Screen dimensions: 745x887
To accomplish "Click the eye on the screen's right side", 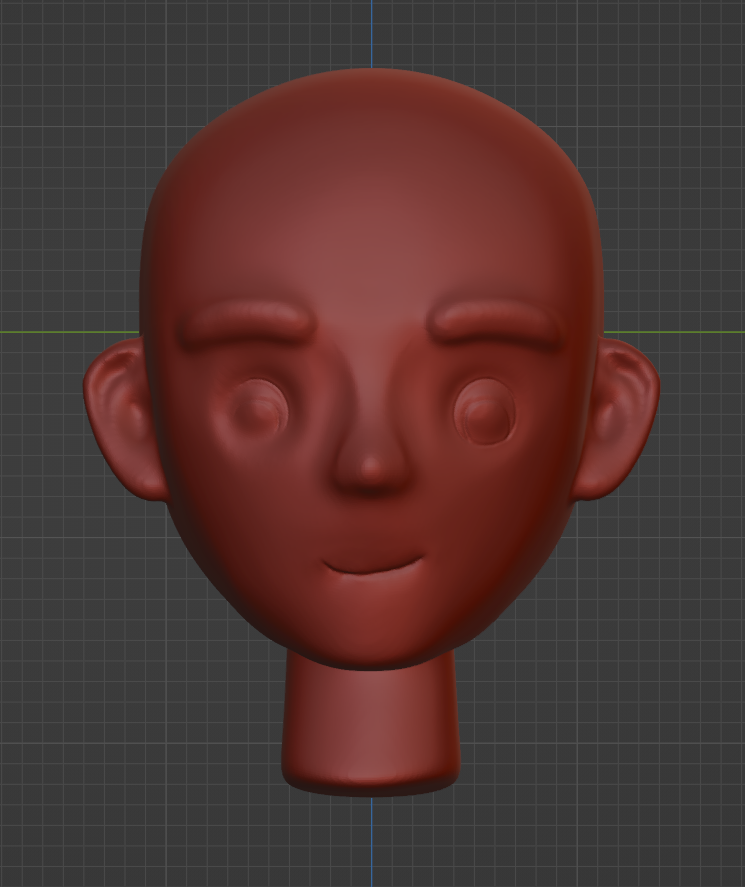I will [x=485, y=412].
